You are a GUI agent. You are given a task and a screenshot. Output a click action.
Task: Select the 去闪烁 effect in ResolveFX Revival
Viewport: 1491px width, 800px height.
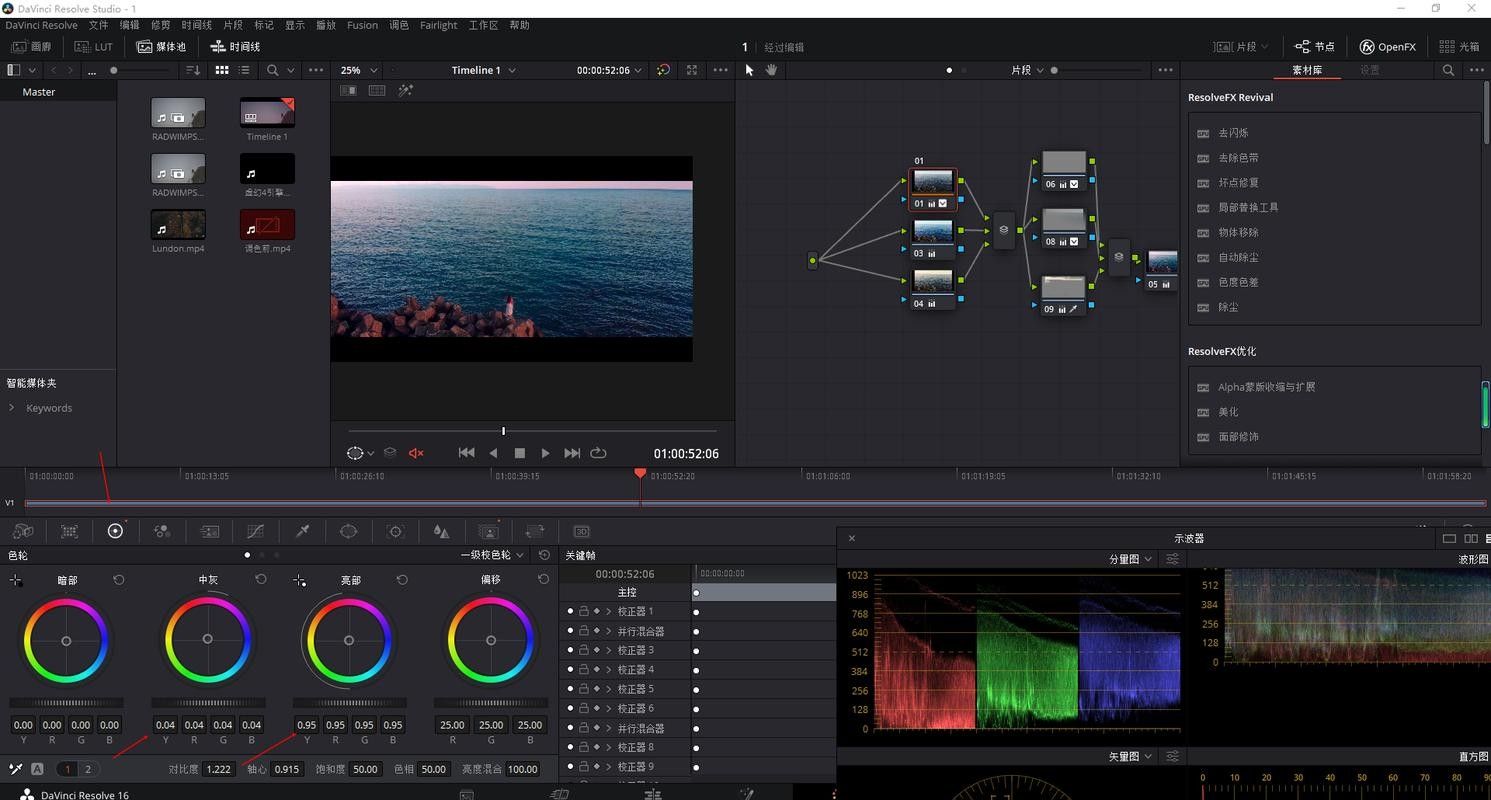[1233, 133]
